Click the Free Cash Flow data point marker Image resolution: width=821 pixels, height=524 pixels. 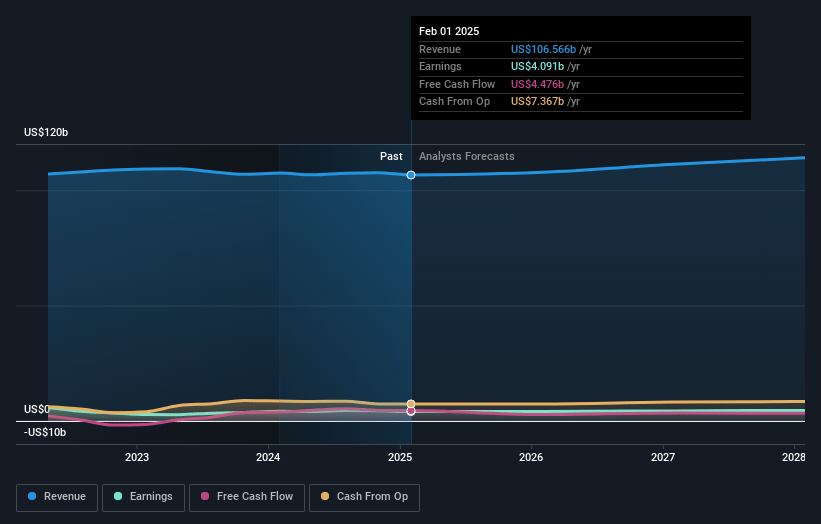[411, 411]
